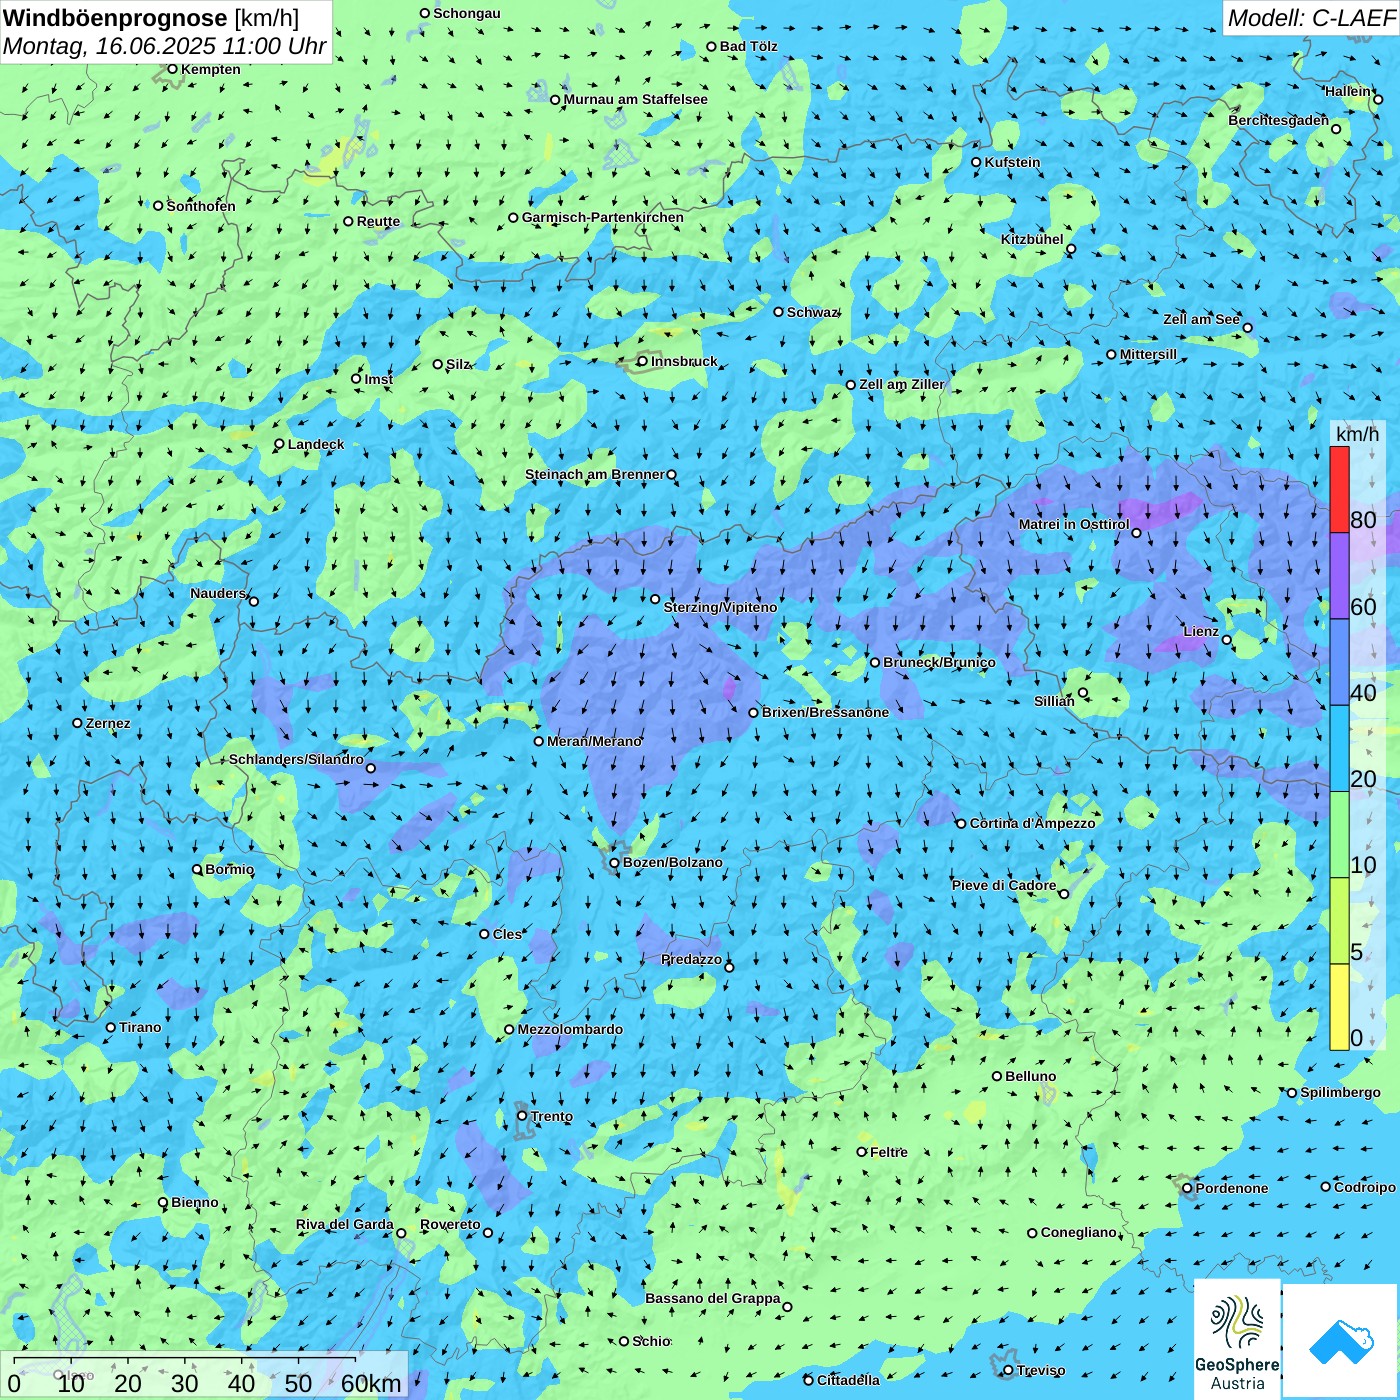Screen dimensions: 1400x1400
Task: Click the Zell am See marker
Action: coord(1247,327)
